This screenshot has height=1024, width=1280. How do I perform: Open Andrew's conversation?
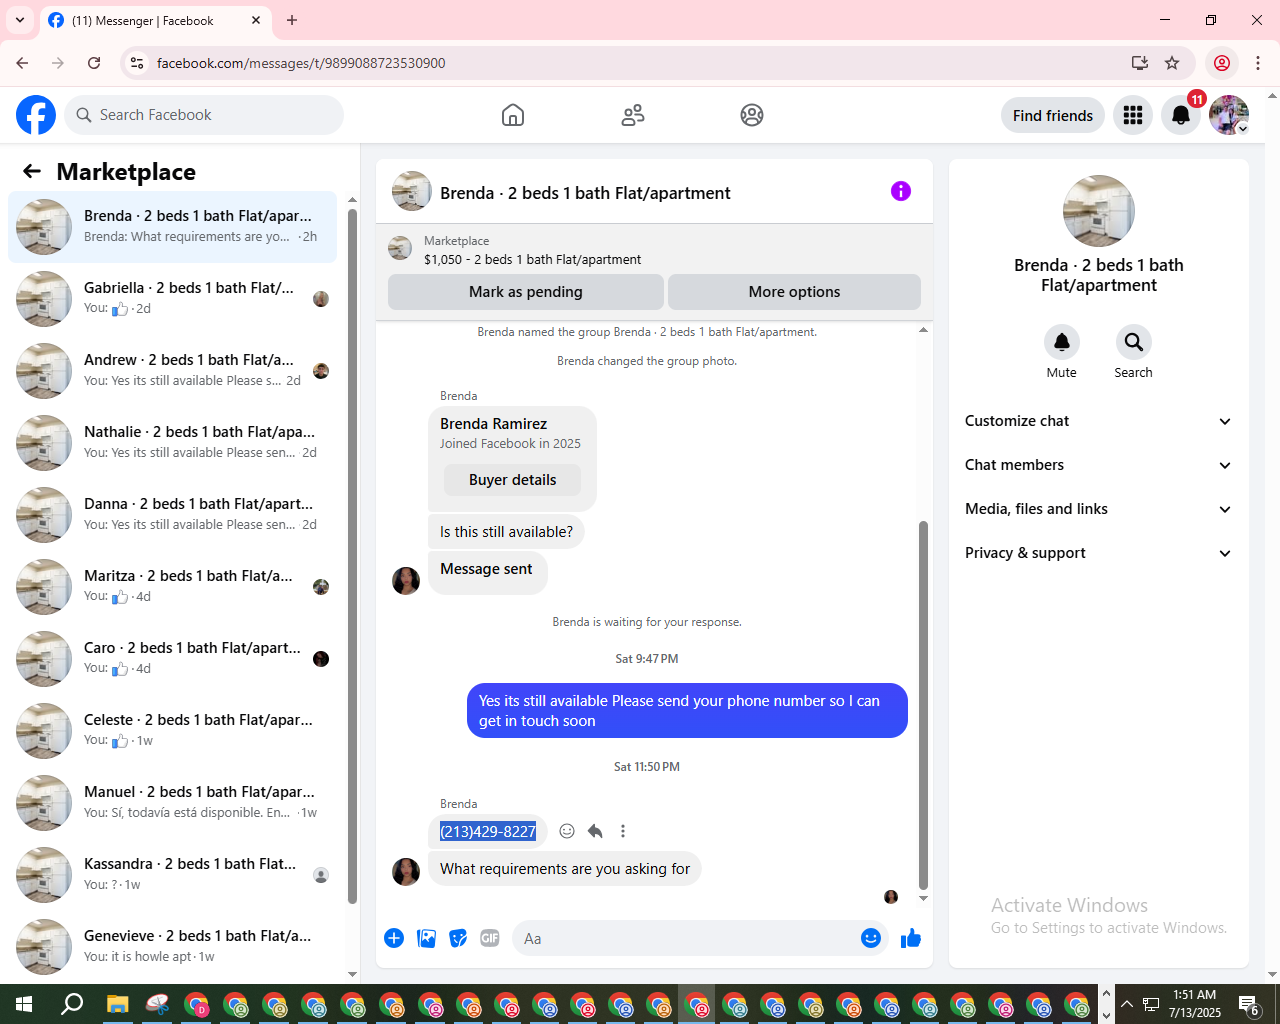click(173, 371)
